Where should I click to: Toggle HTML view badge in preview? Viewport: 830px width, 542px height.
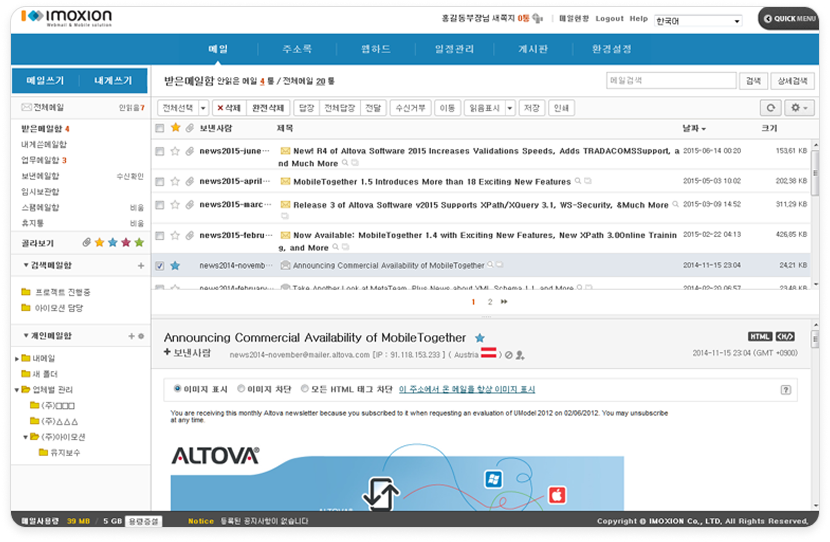pyautogui.click(x=760, y=337)
